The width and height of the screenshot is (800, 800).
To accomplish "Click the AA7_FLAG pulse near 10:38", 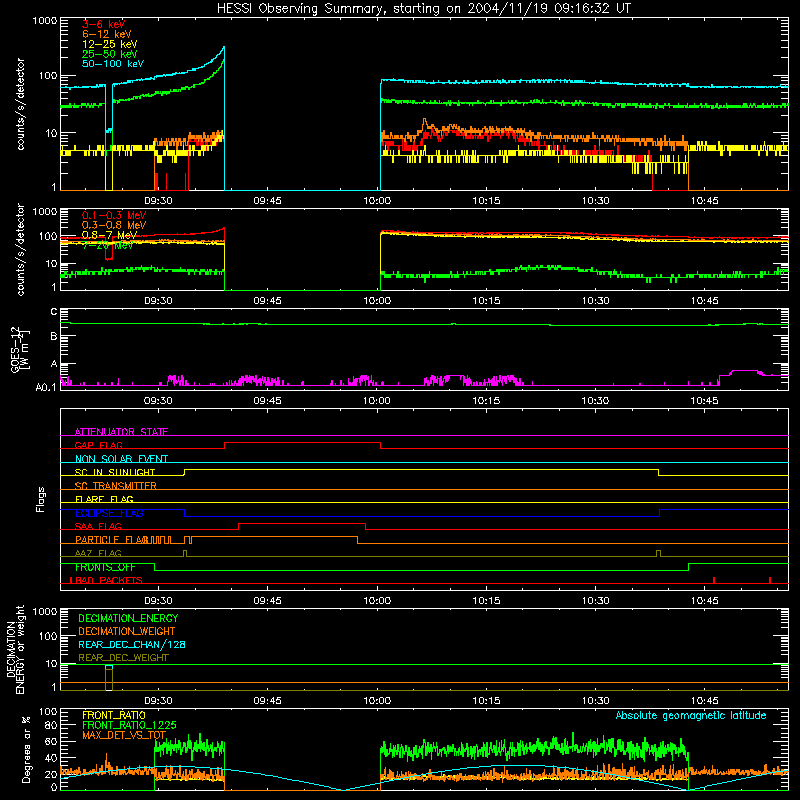I will pyautogui.click(x=659, y=554).
